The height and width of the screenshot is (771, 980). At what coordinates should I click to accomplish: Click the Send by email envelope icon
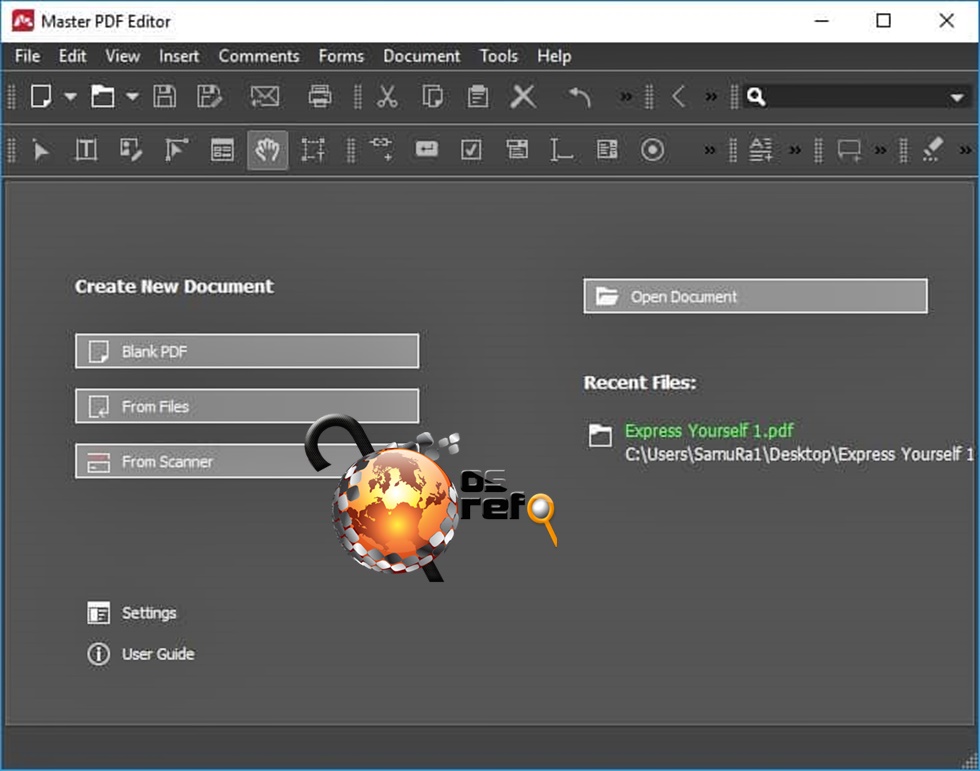coord(264,97)
